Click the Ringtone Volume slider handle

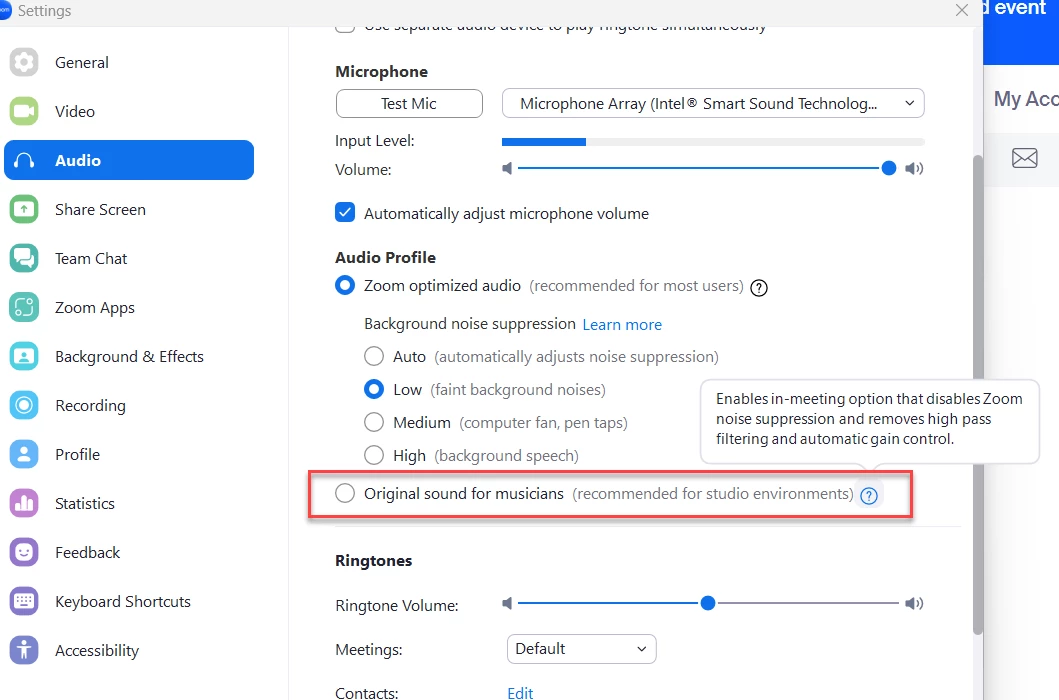(x=708, y=603)
